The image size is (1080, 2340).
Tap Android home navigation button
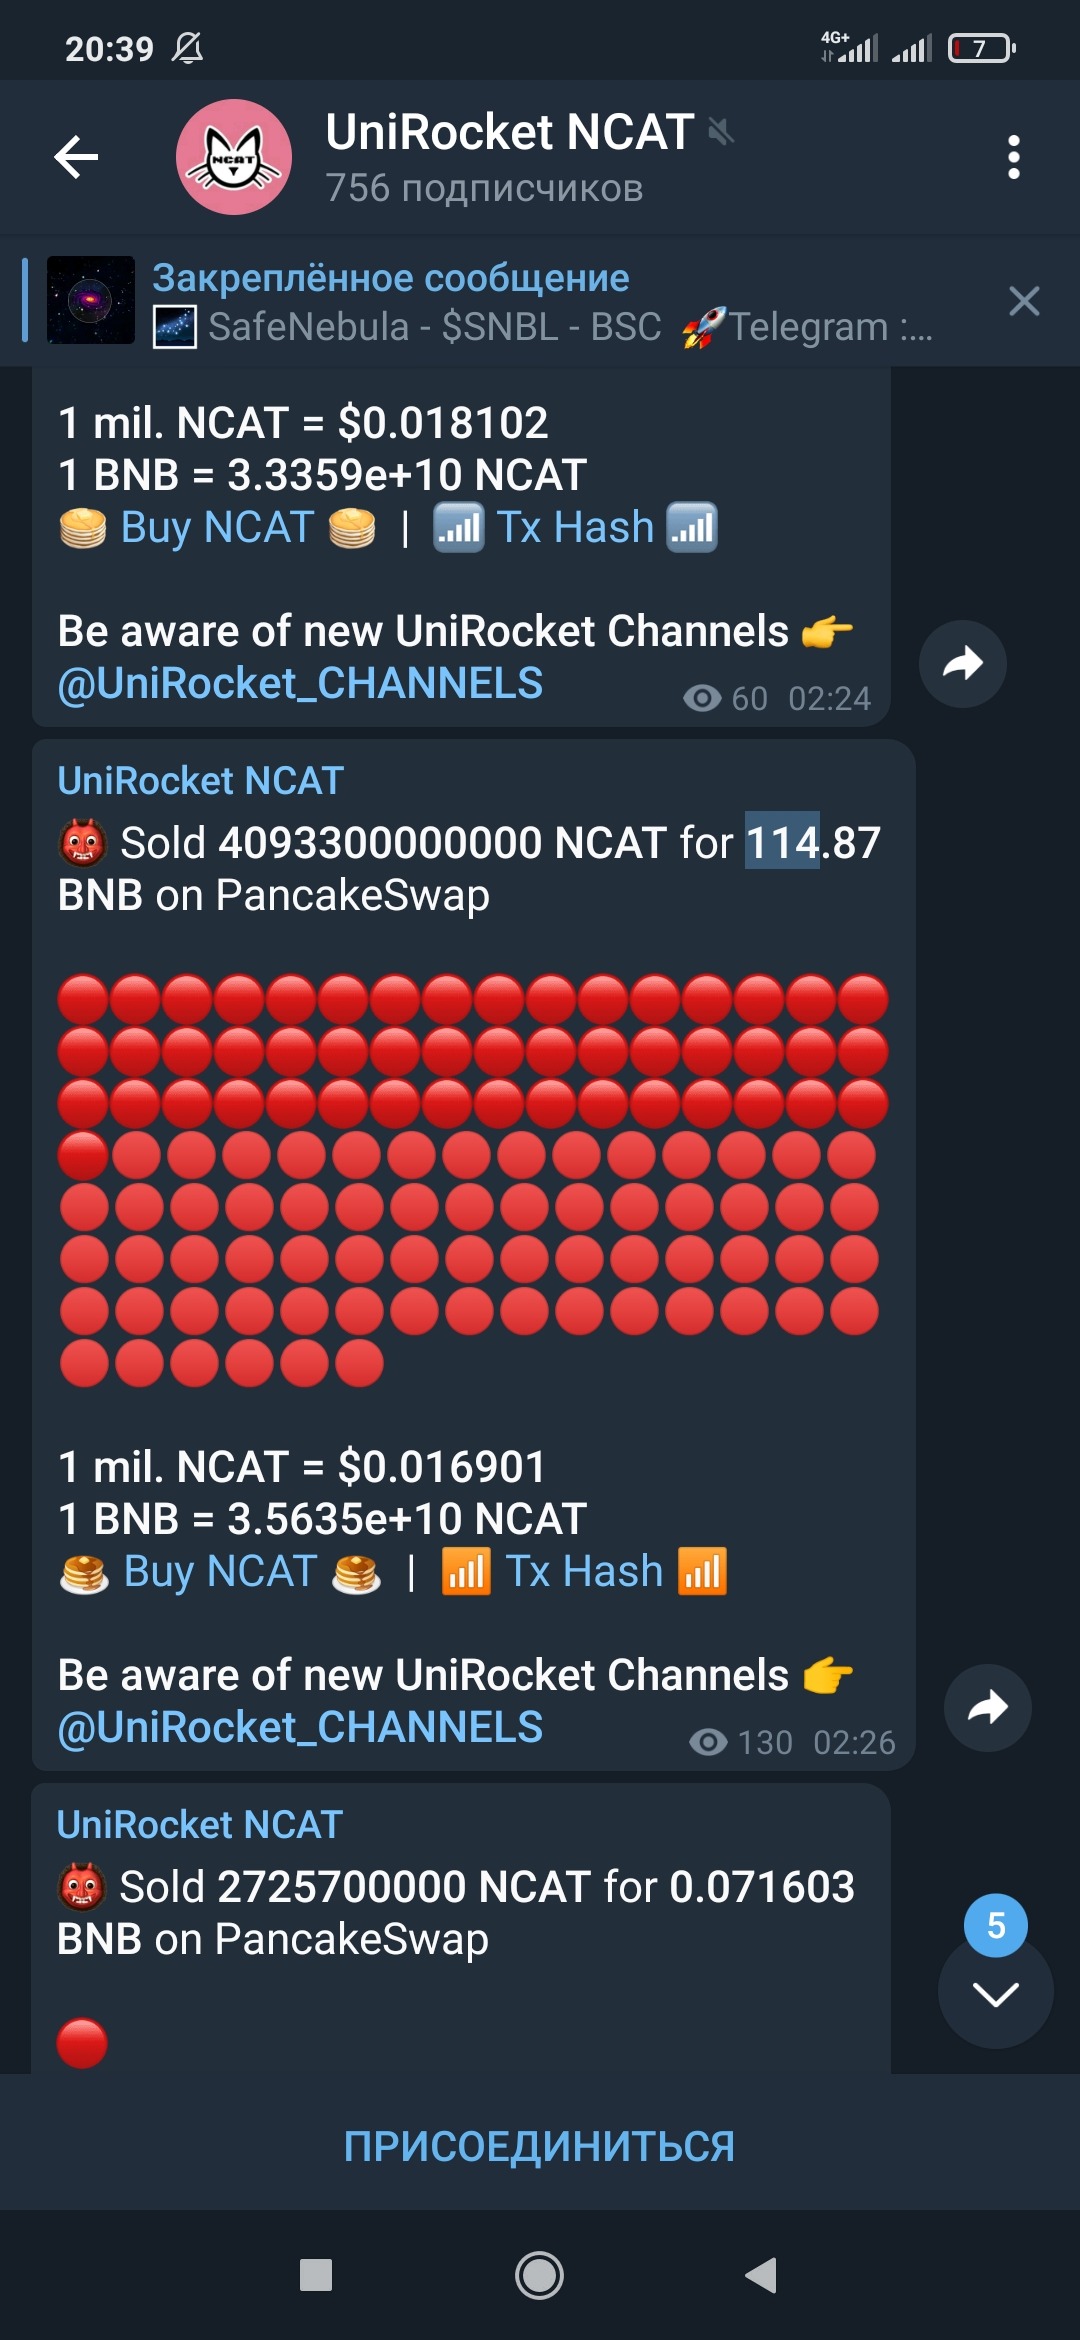(x=539, y=2275)
